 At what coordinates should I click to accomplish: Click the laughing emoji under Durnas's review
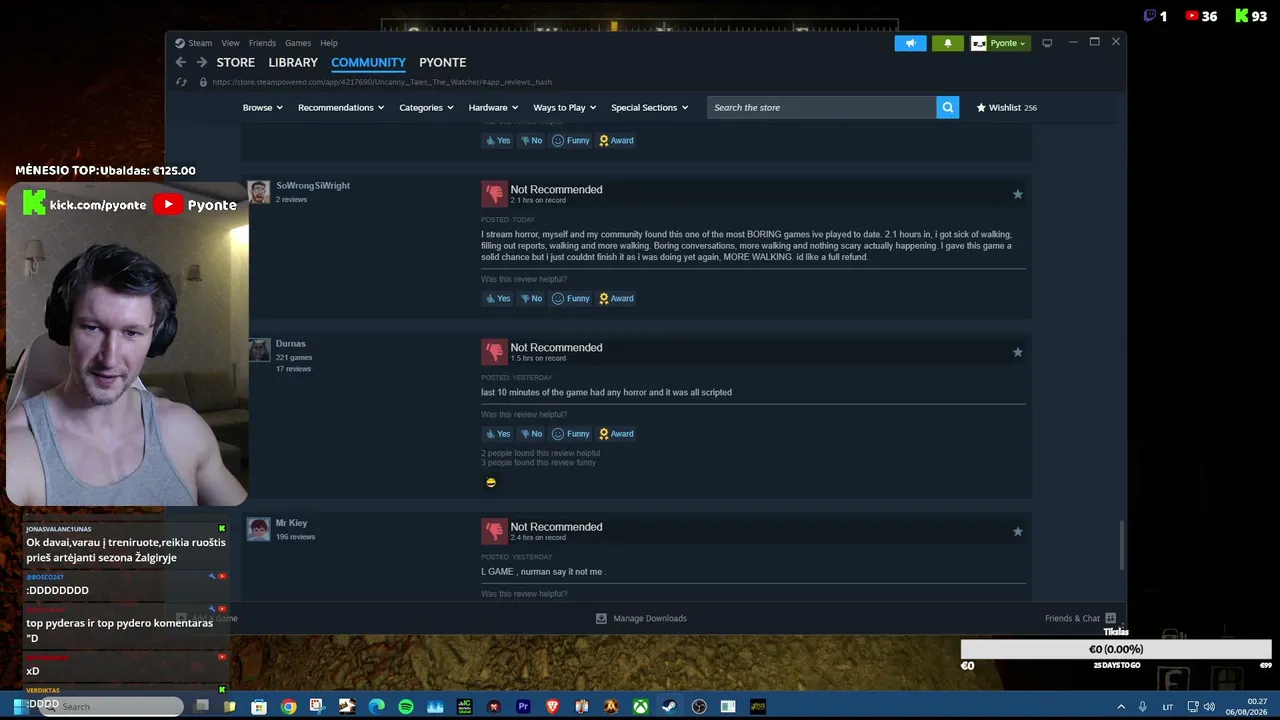click(x=491, y=482)
